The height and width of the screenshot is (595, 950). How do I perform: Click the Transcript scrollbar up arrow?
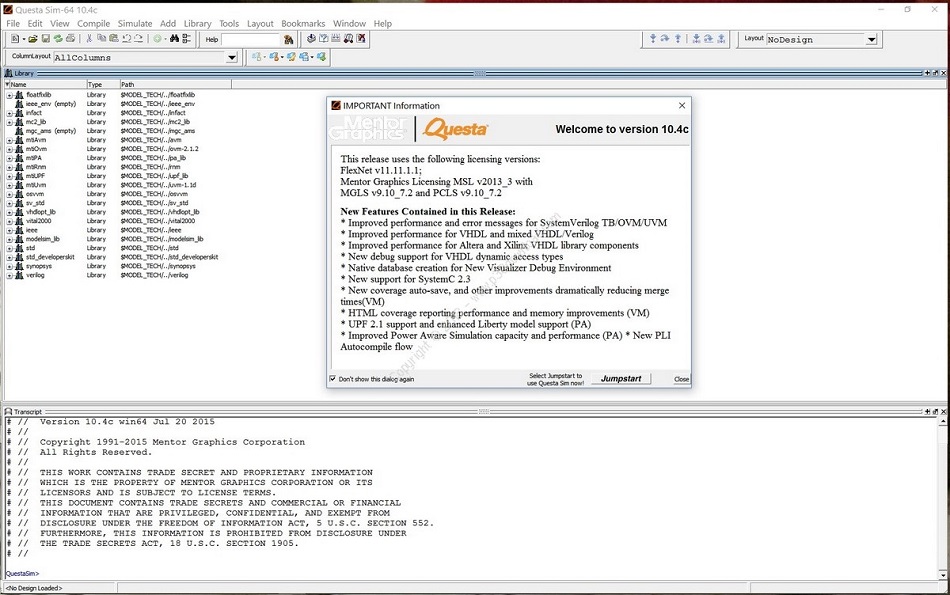tap(943, 421)
